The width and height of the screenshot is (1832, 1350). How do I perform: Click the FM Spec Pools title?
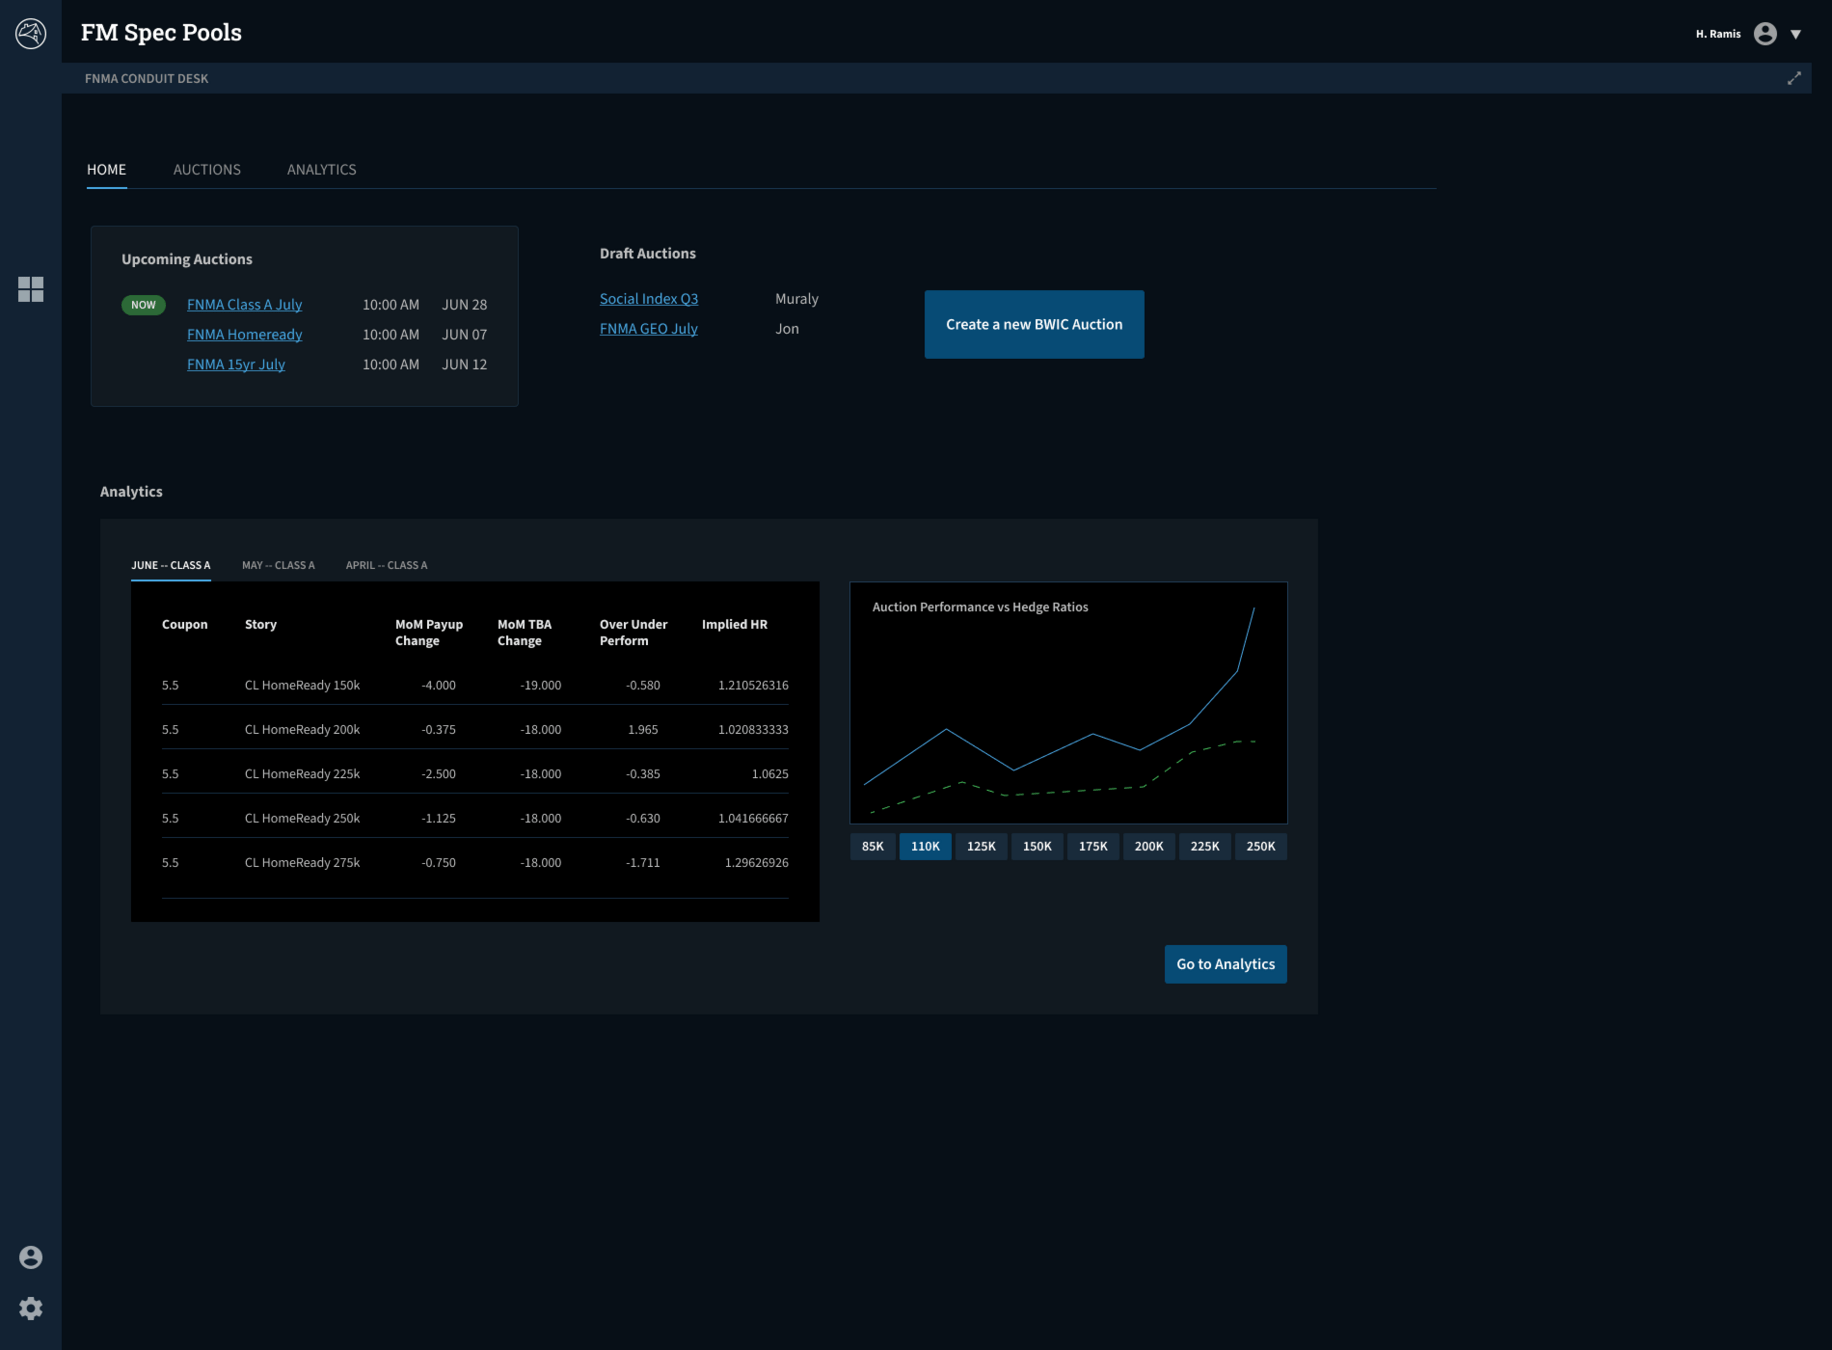coord(161,32)
